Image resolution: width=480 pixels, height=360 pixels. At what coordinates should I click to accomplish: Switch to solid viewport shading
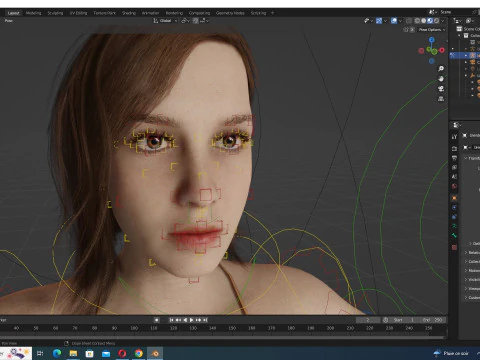tap(424, 21)
